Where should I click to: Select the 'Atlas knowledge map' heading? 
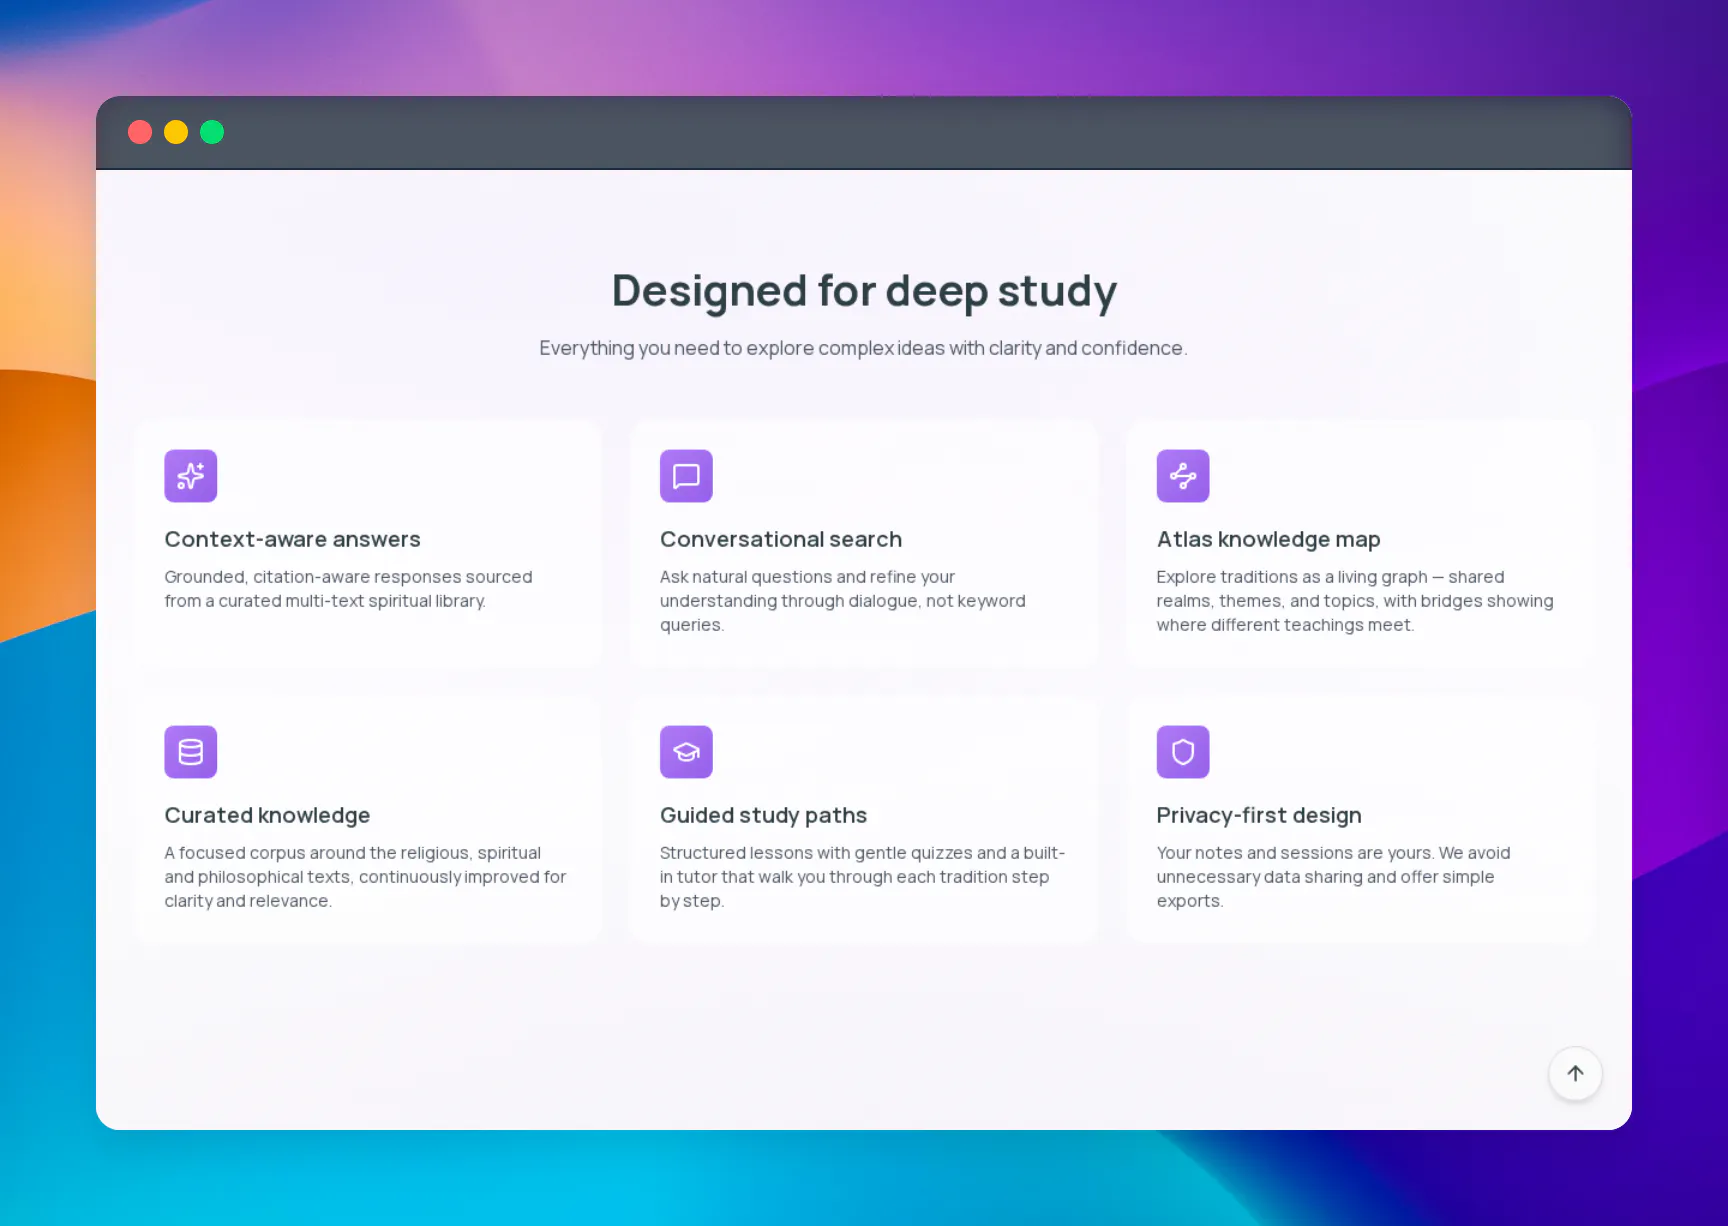(1268, 539)
